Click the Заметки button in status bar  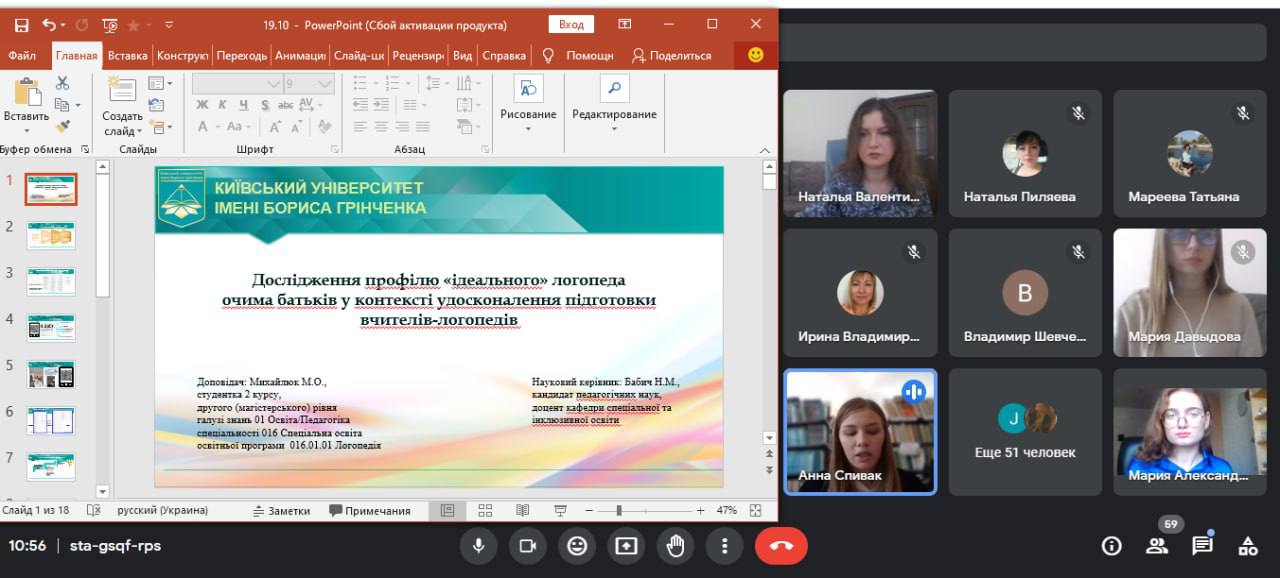click(281, 510)
